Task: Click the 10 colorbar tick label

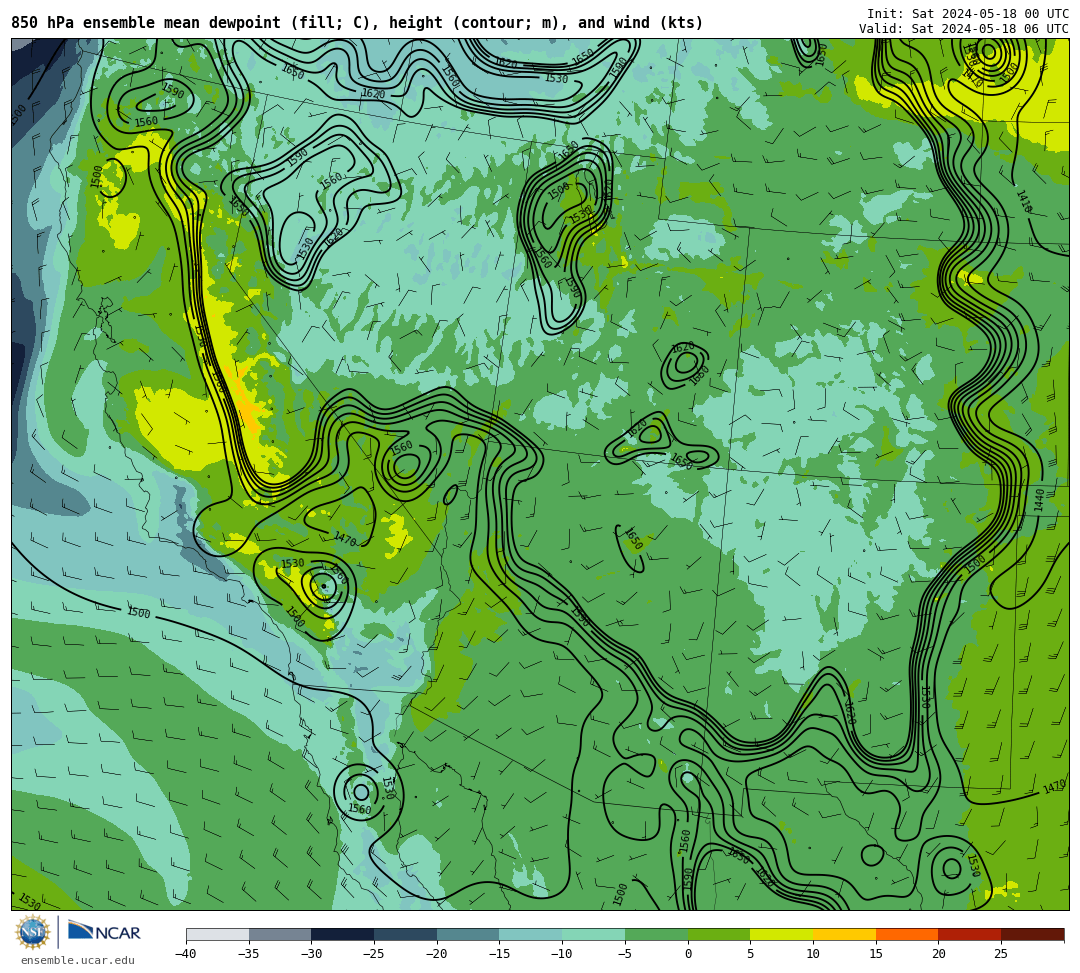Action: tap(813, 954)
